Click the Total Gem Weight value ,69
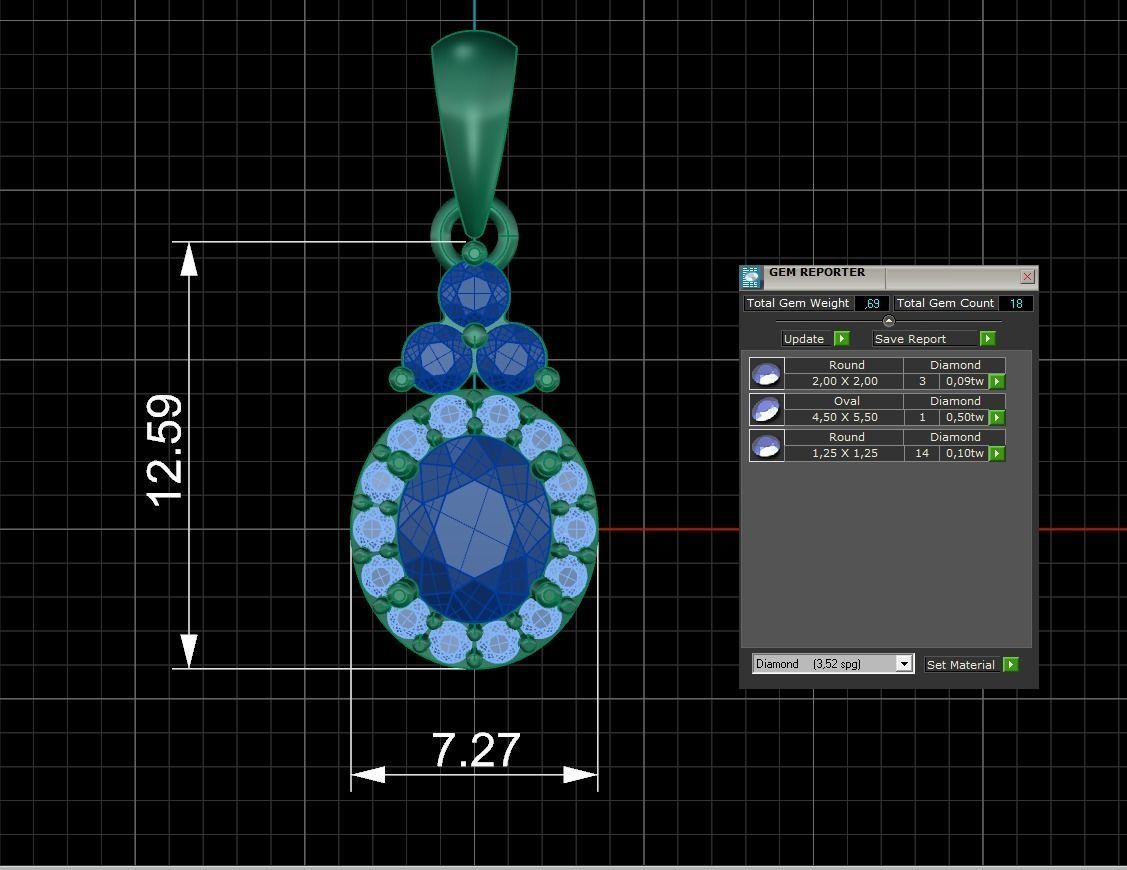Viewport: 1127px width, 870px height. (871, 303)
